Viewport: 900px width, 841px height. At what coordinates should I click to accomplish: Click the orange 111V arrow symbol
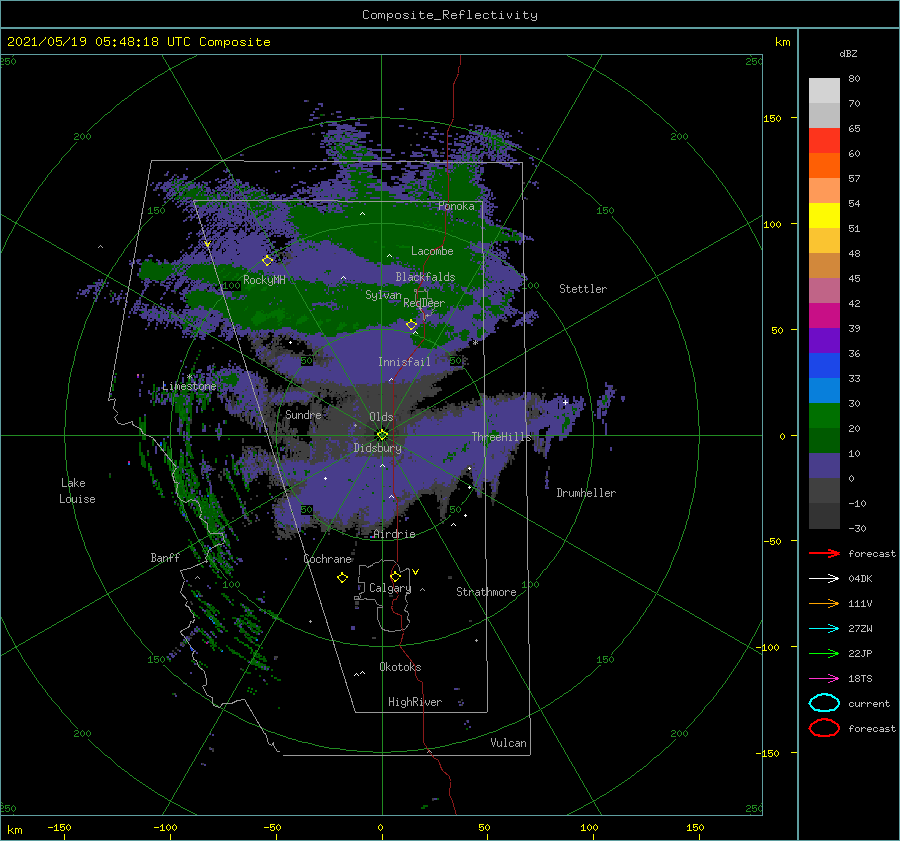pyautogui.click(x=824, y=603)
